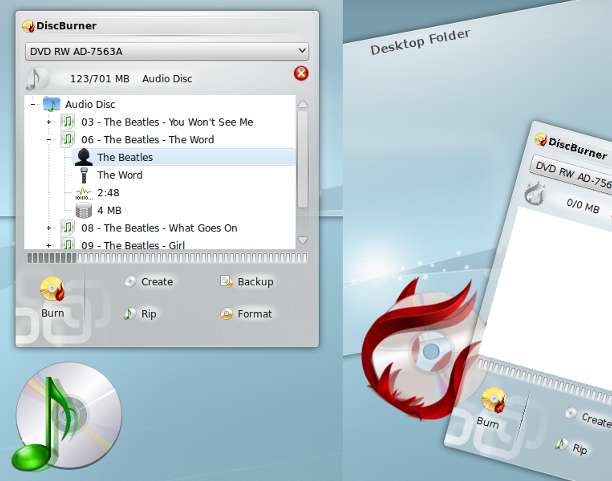Click the music note disc type icon

coord(38,78)
